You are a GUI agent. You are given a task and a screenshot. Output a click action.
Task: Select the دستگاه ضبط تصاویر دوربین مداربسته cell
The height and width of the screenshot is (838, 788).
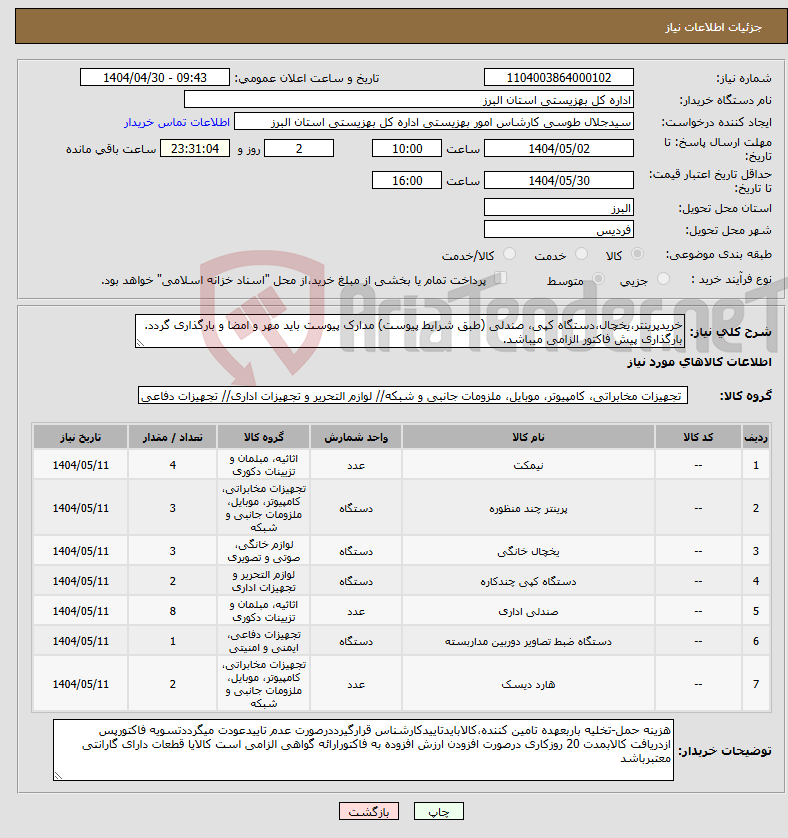click(528, 641)
